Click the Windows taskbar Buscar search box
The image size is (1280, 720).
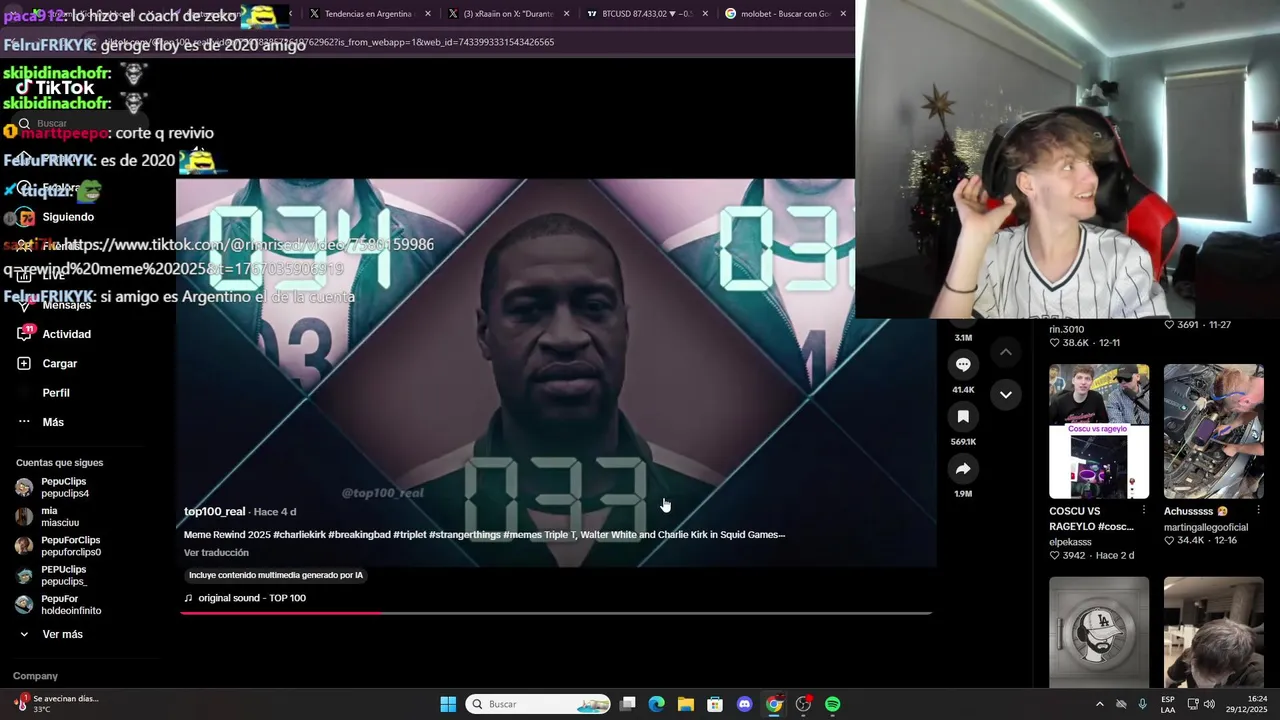point(538,704)
